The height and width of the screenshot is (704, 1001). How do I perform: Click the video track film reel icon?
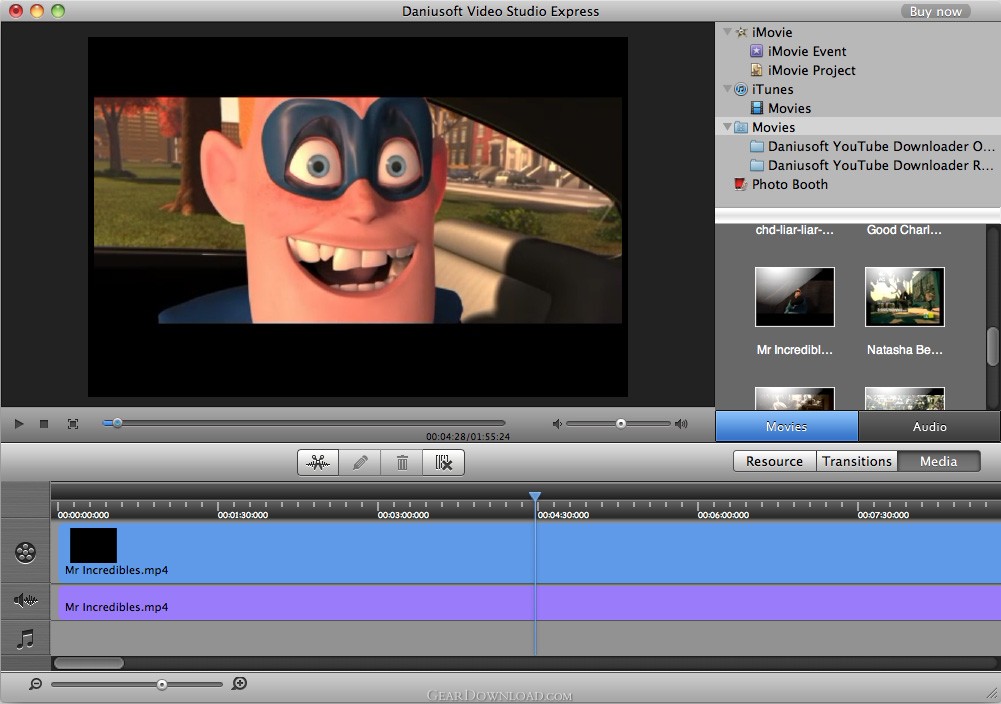click(26, 552)
